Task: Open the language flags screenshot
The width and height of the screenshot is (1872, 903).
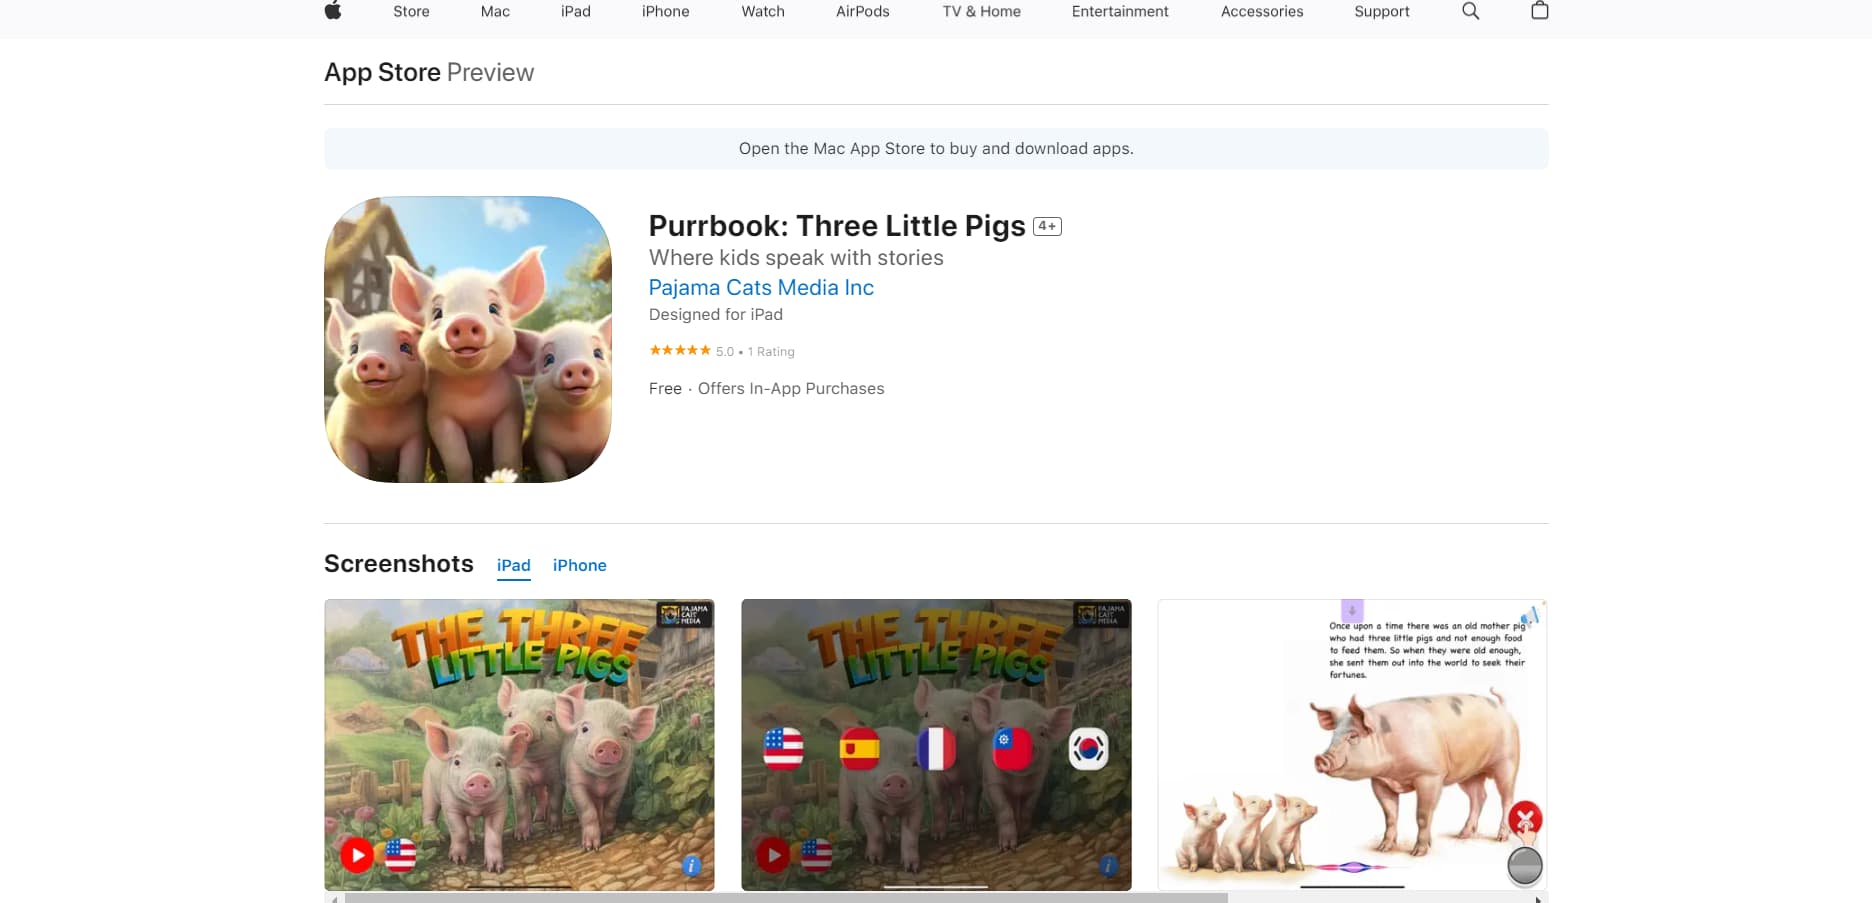Action: coord(936,744)
